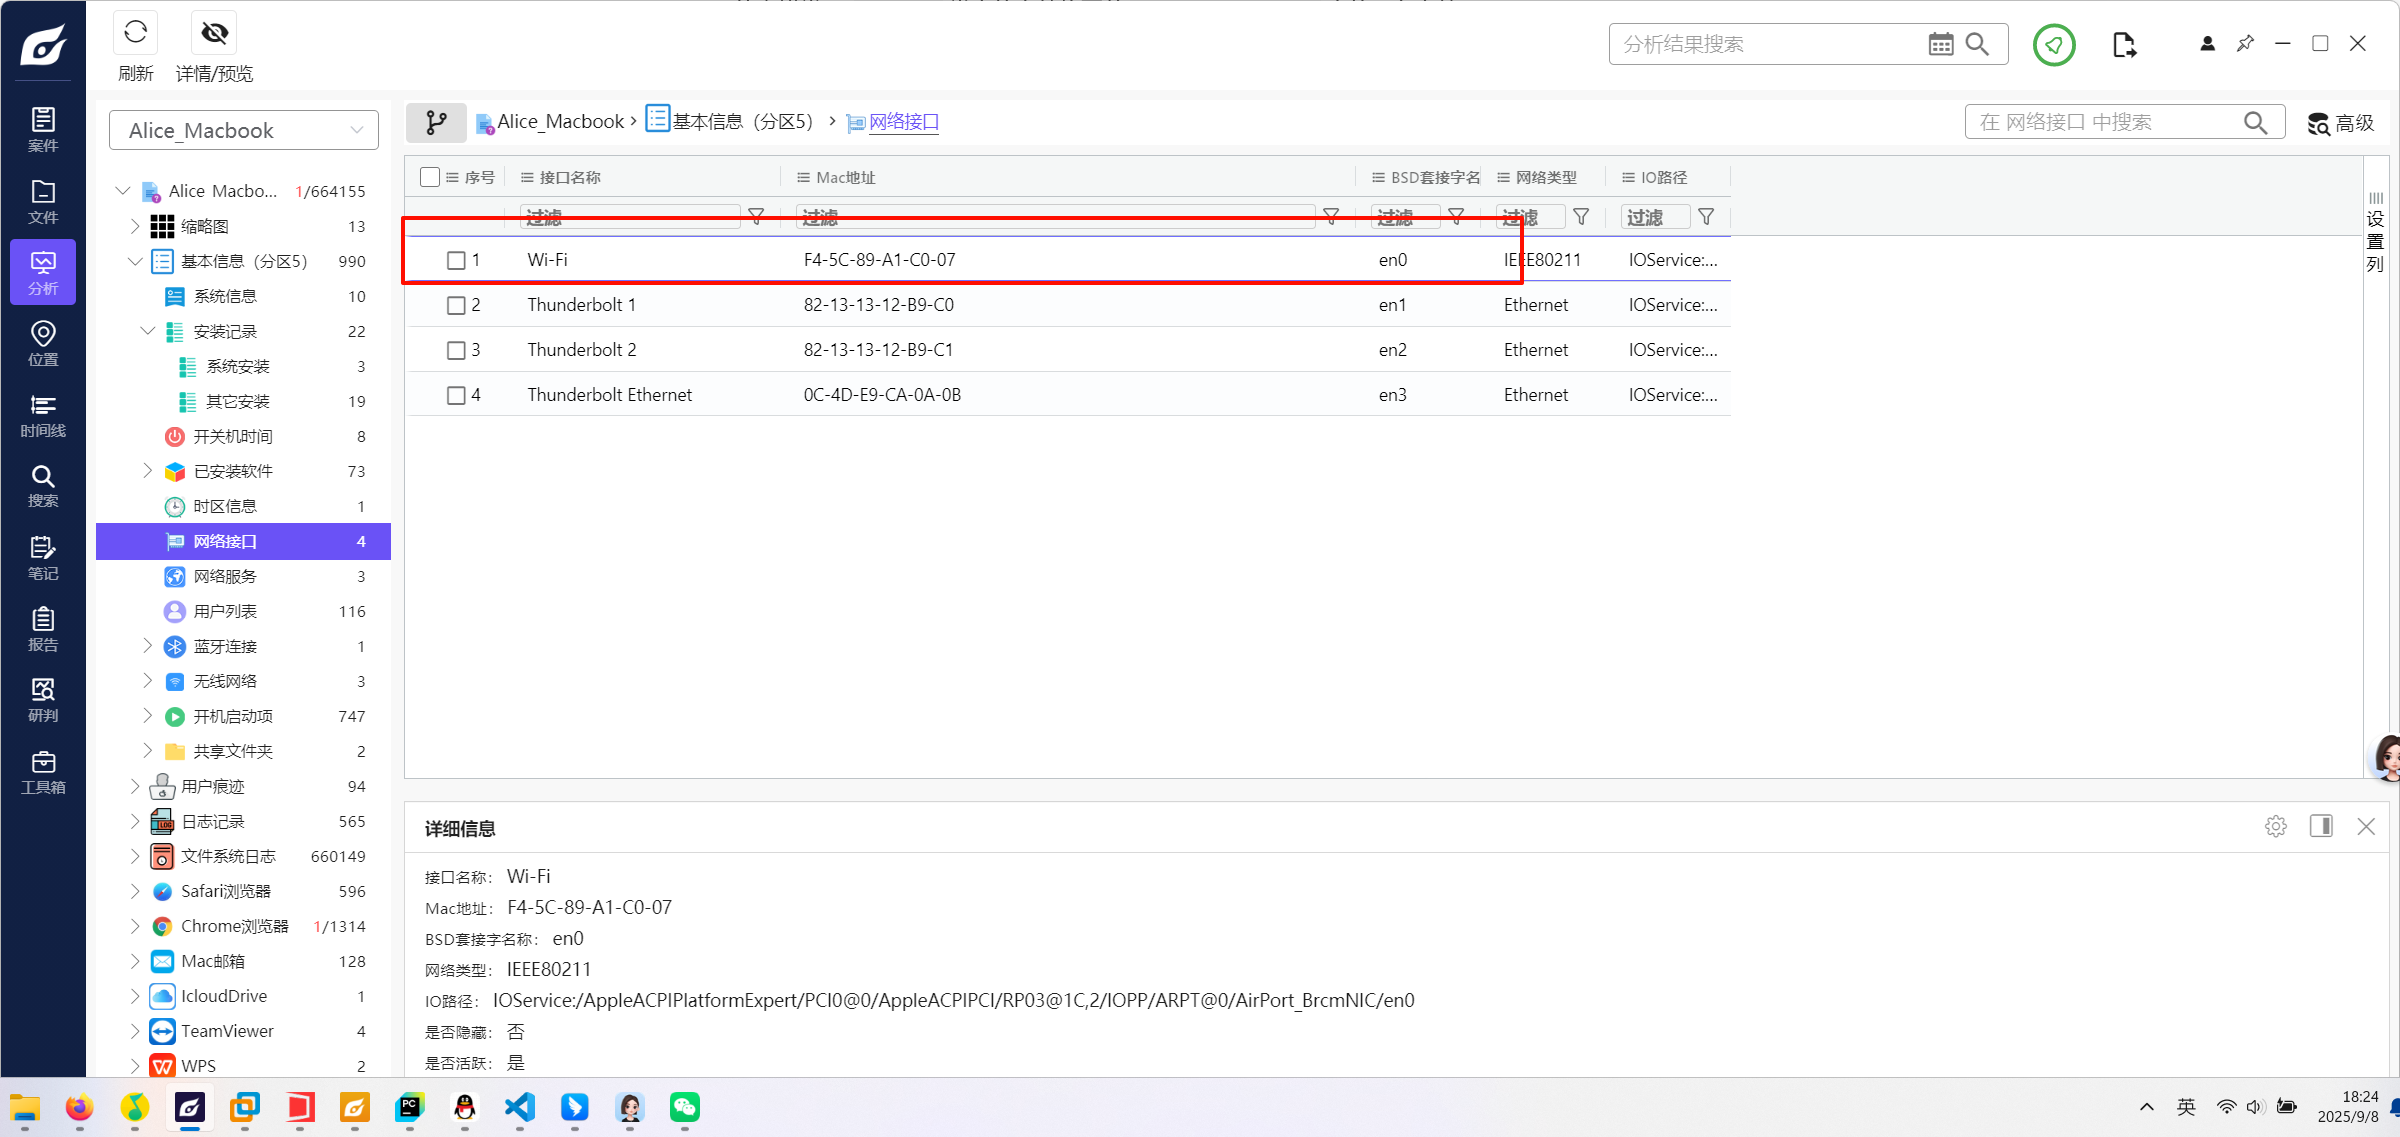This screenshot has height=1137, width=2400.
Task: Click the 刷新 refresh icon
Action: 135,33
